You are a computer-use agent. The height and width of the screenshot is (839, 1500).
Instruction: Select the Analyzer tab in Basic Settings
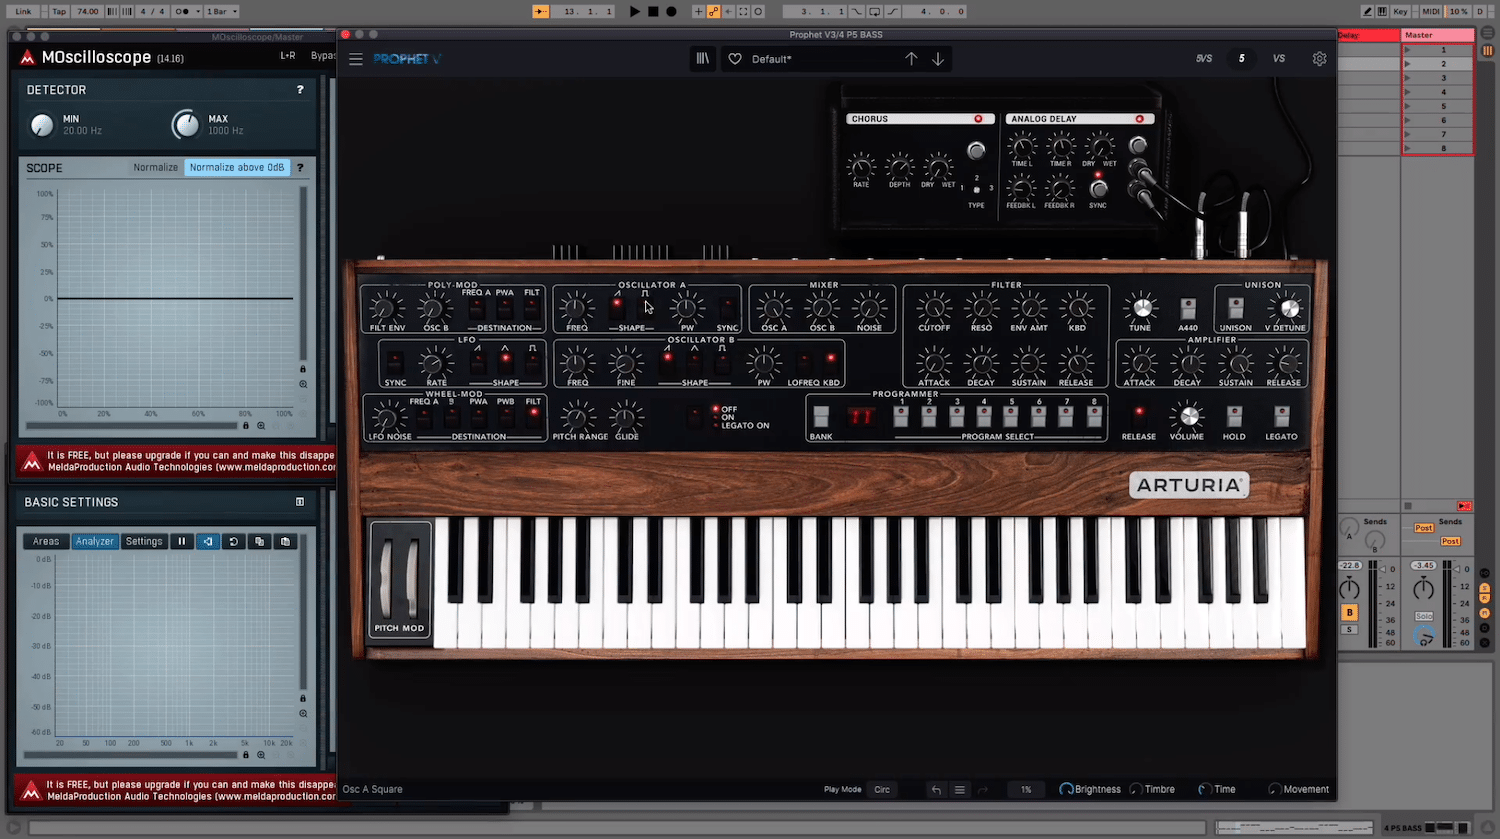pyautogui.click(x=95, y=541)
